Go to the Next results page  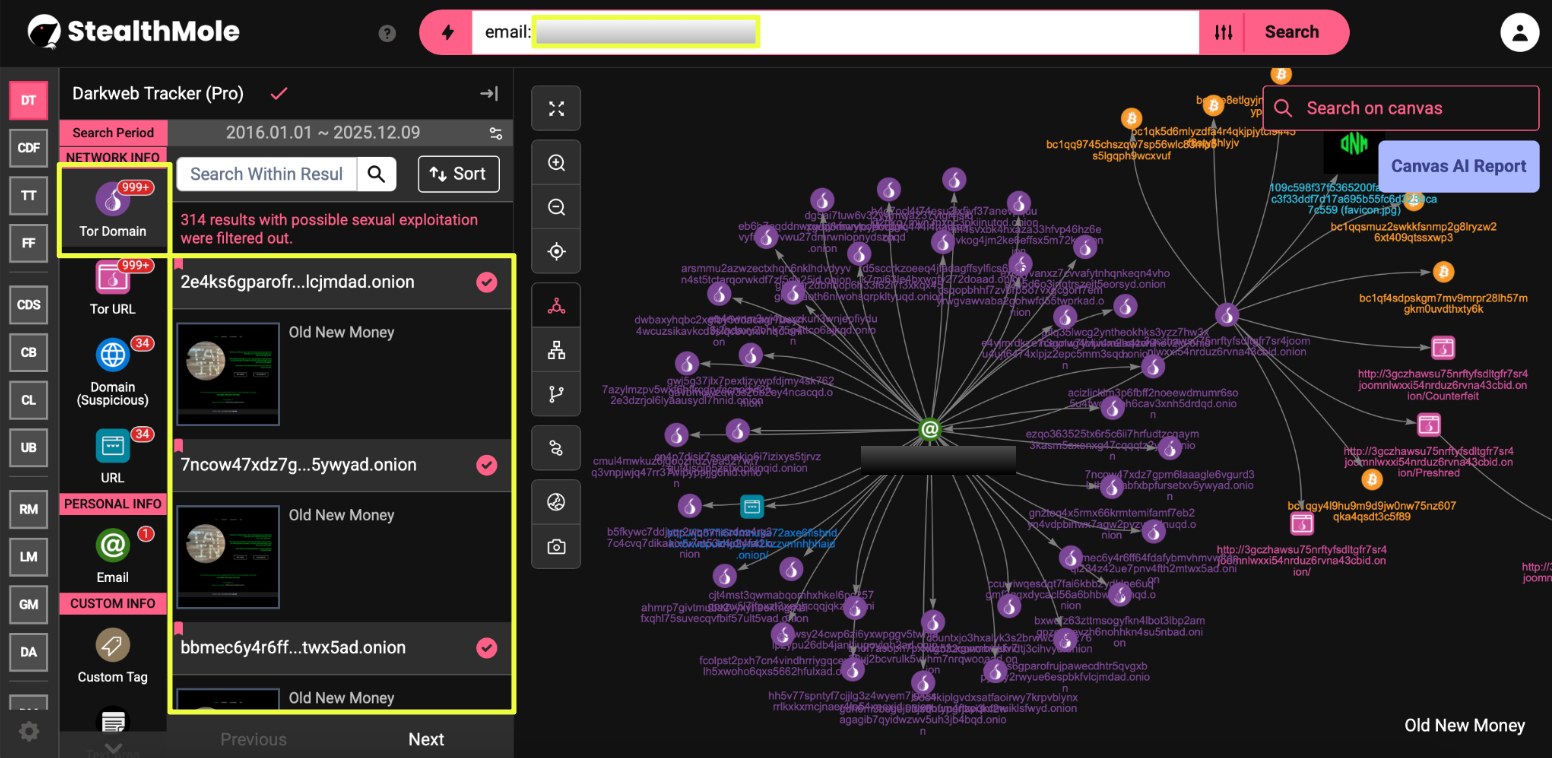(426, 739)
